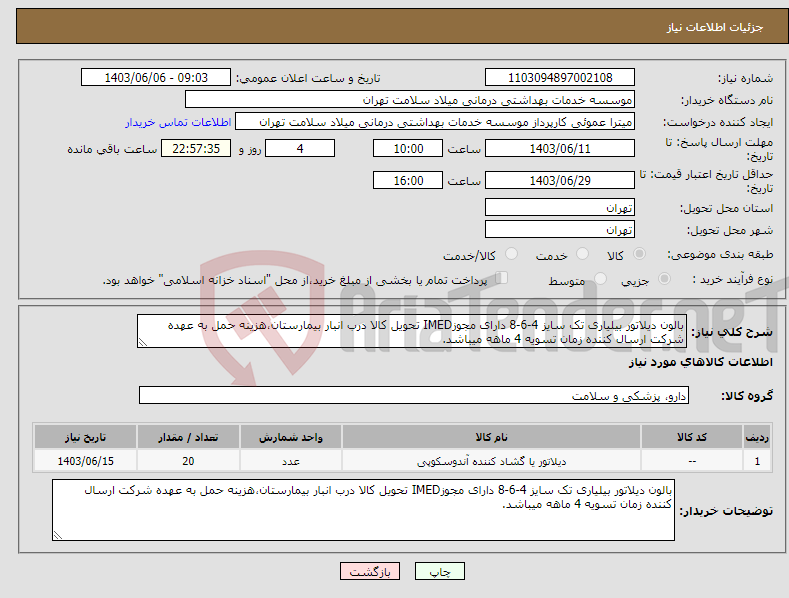Click the ایجاد کننده درخواست field

(x=435, y=122)
